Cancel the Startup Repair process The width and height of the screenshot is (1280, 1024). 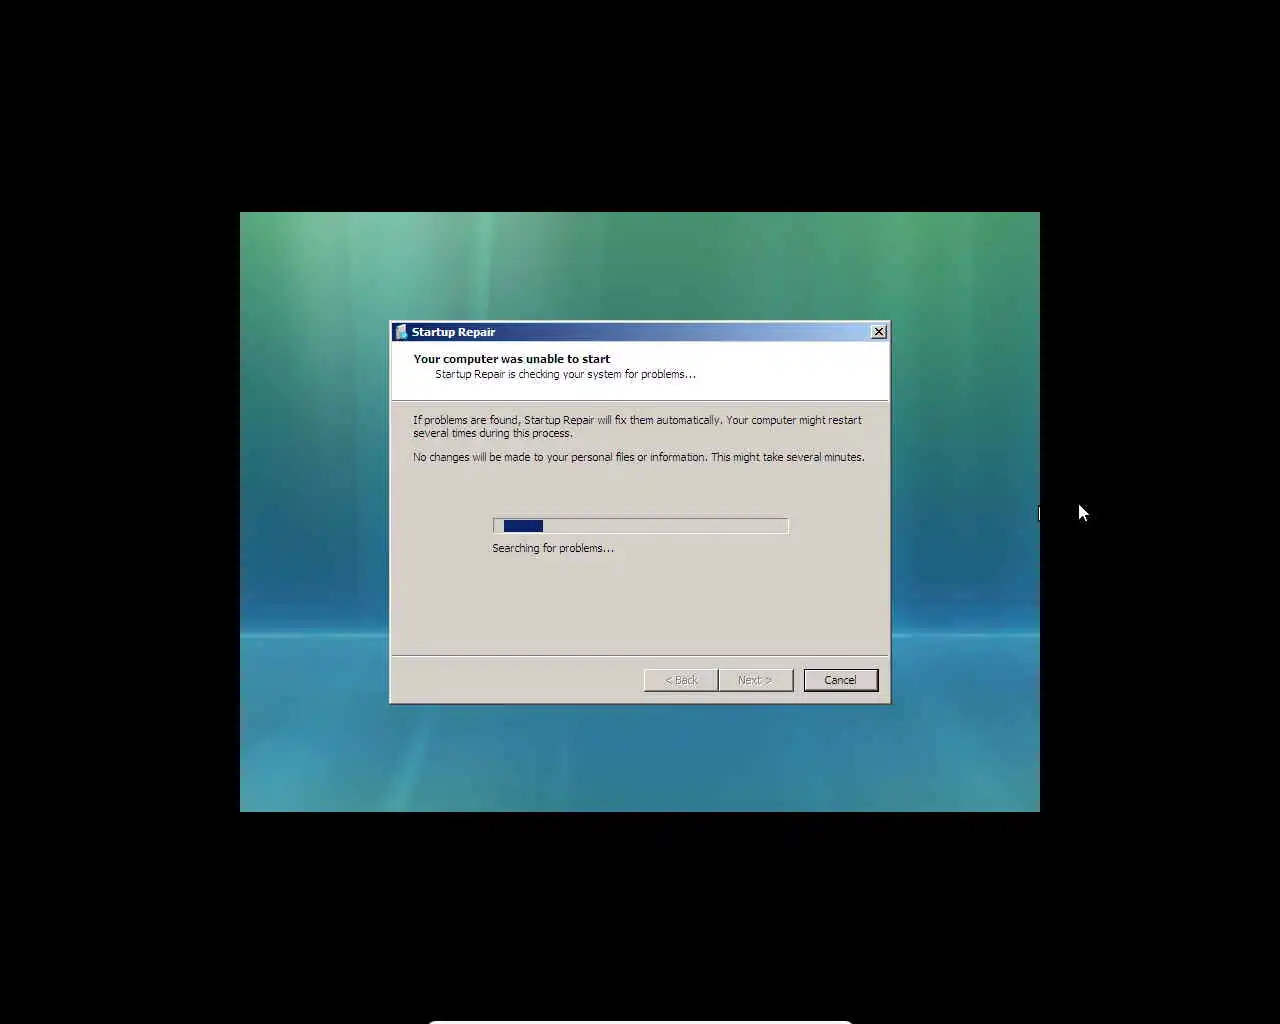(x=840, y=680)
